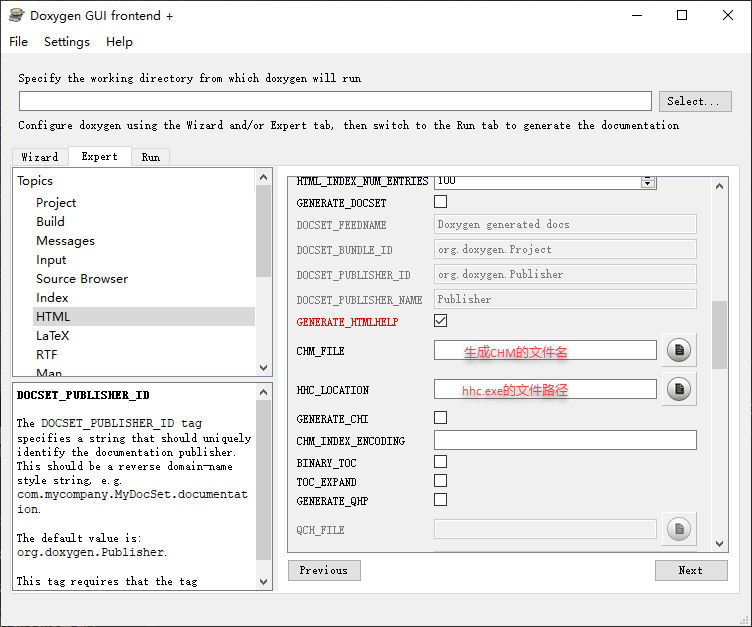Click the help panel scroll-down arrow

pyautogui.click(x=263, y=582)
